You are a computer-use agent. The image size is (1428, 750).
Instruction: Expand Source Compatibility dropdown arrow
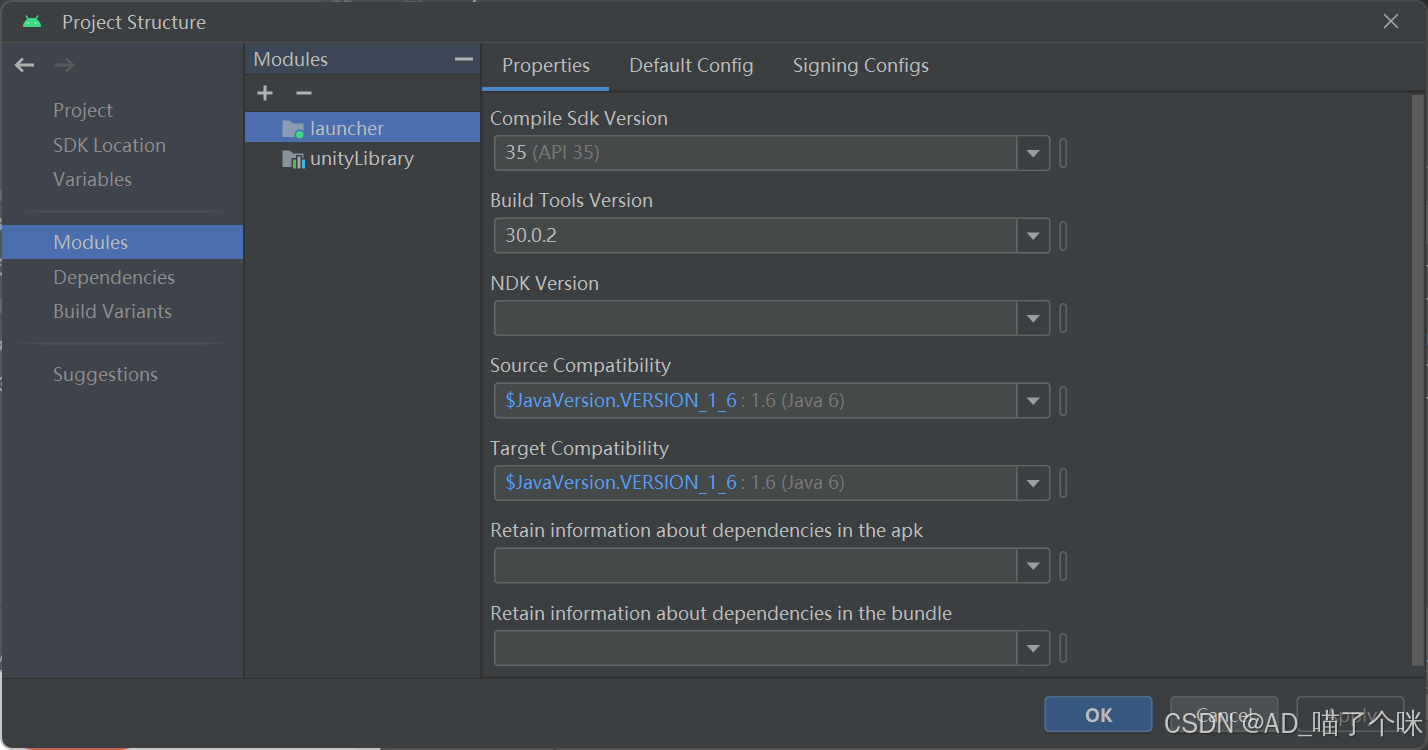point(1033,401)
